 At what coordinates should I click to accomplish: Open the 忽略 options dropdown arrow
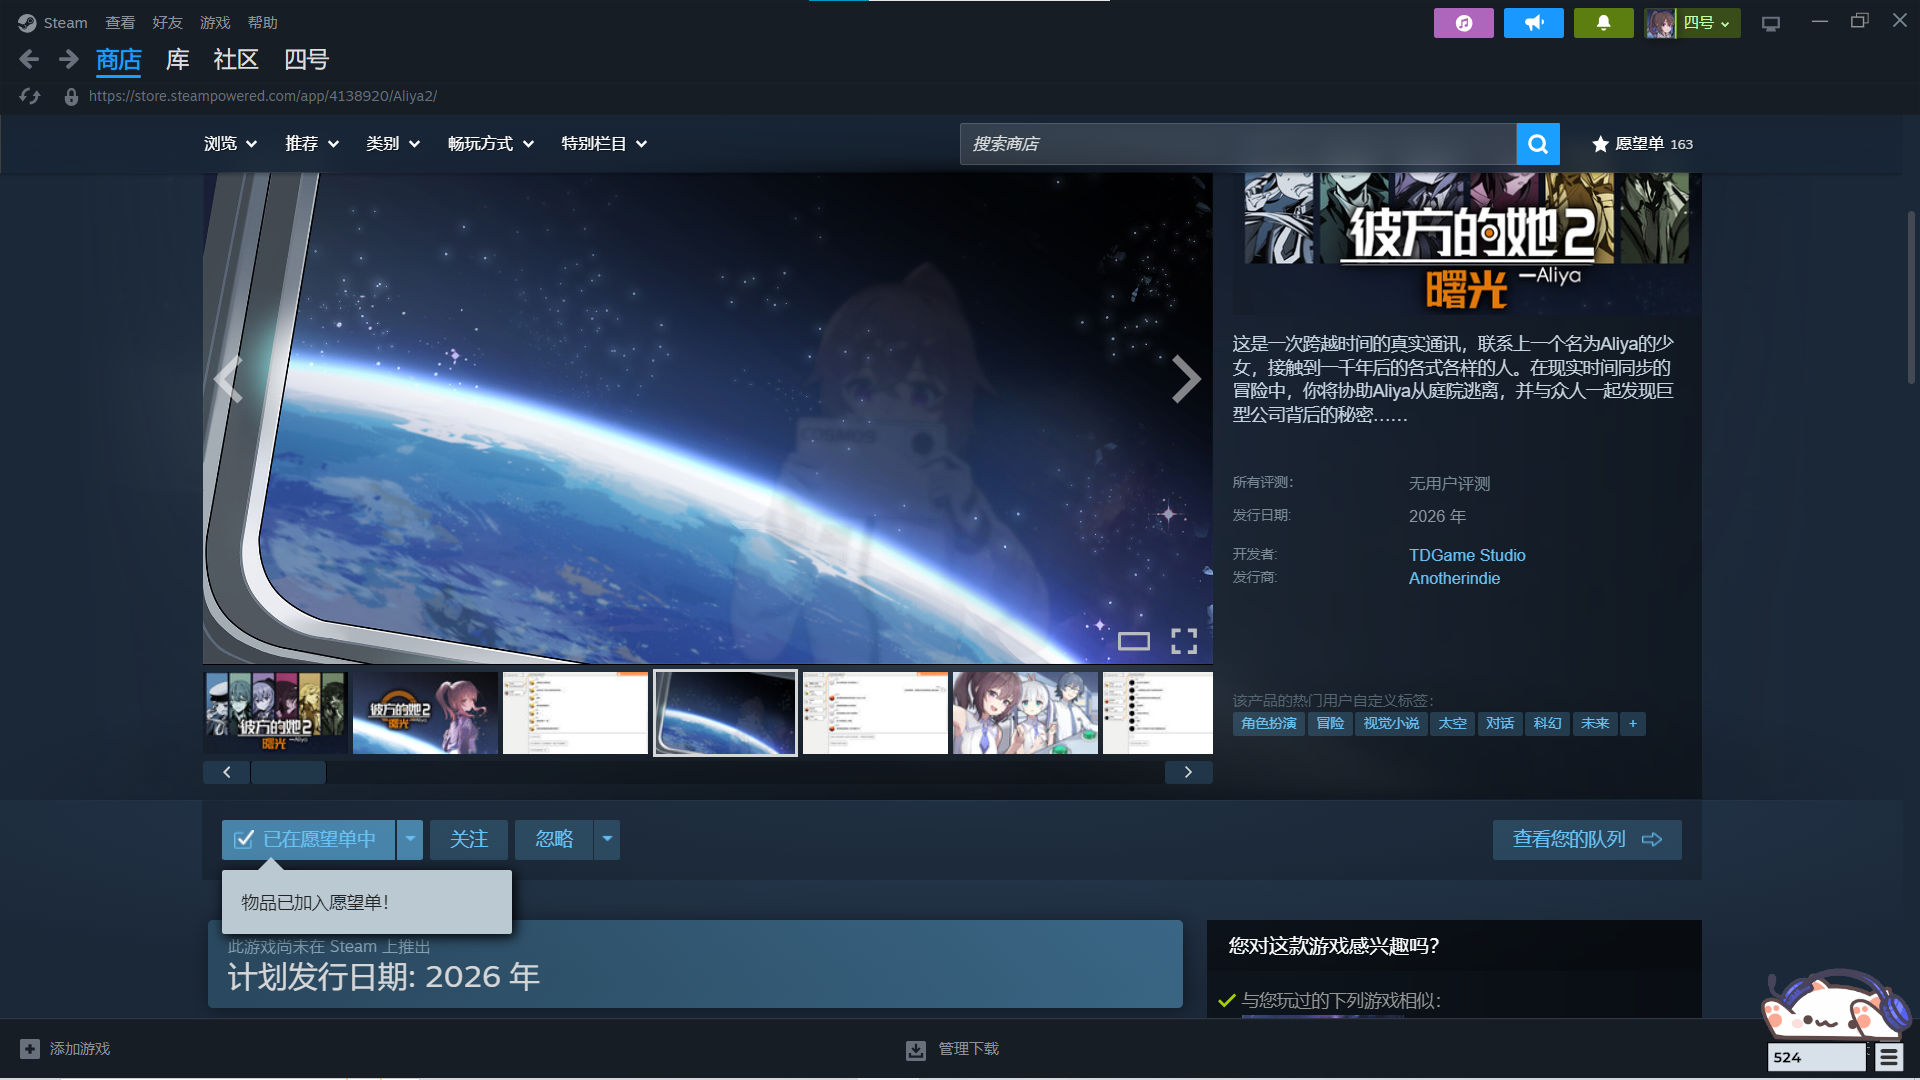click(607, 840)
